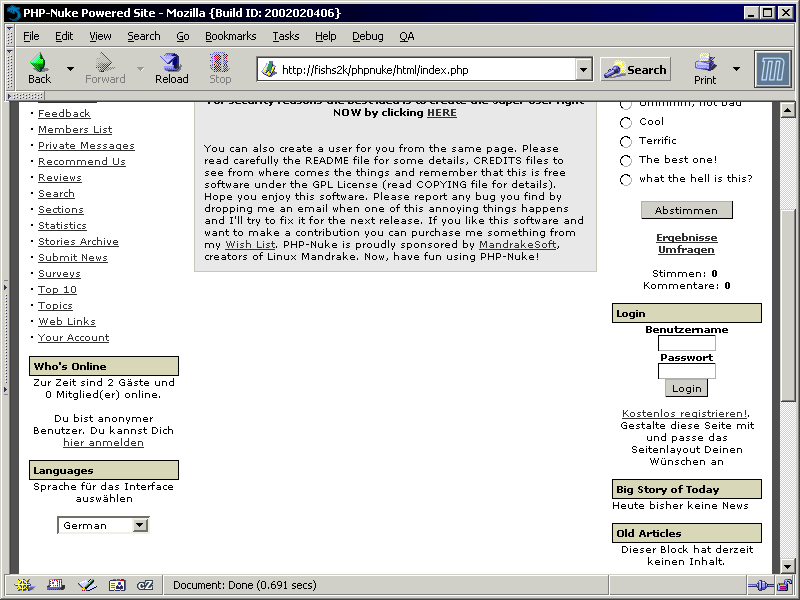Image resolution: width=800 pixels, height=600 pixels.
Task: Open the German language dropdown
Action: [x=140, y=525]
